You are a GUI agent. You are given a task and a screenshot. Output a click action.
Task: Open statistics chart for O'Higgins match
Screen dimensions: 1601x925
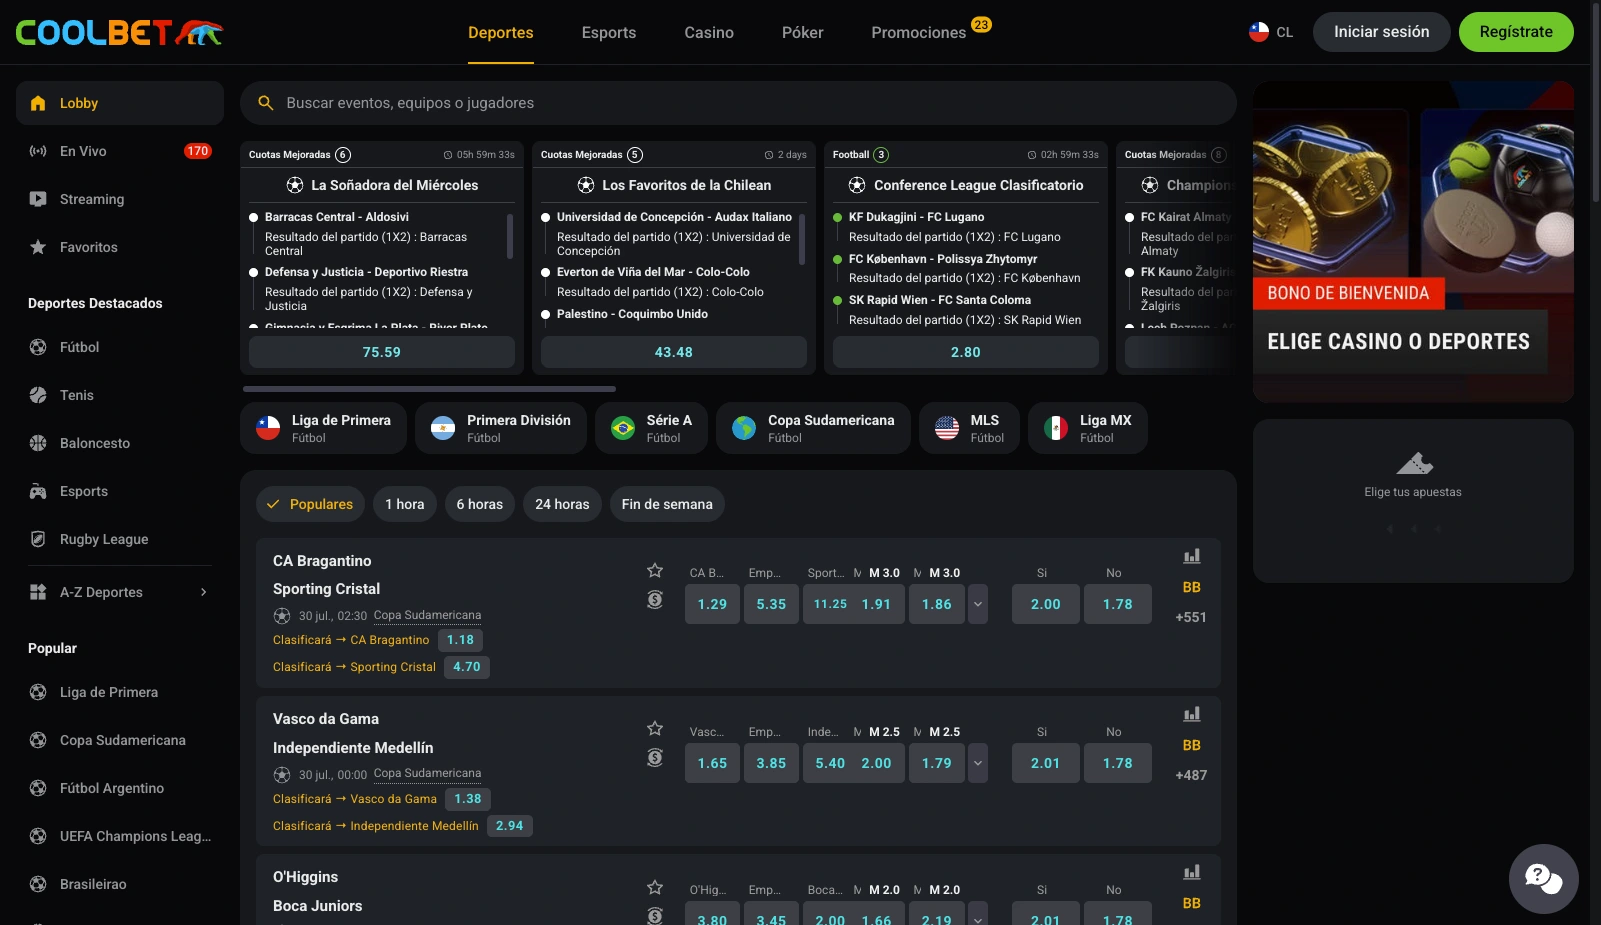(1191, 872)
